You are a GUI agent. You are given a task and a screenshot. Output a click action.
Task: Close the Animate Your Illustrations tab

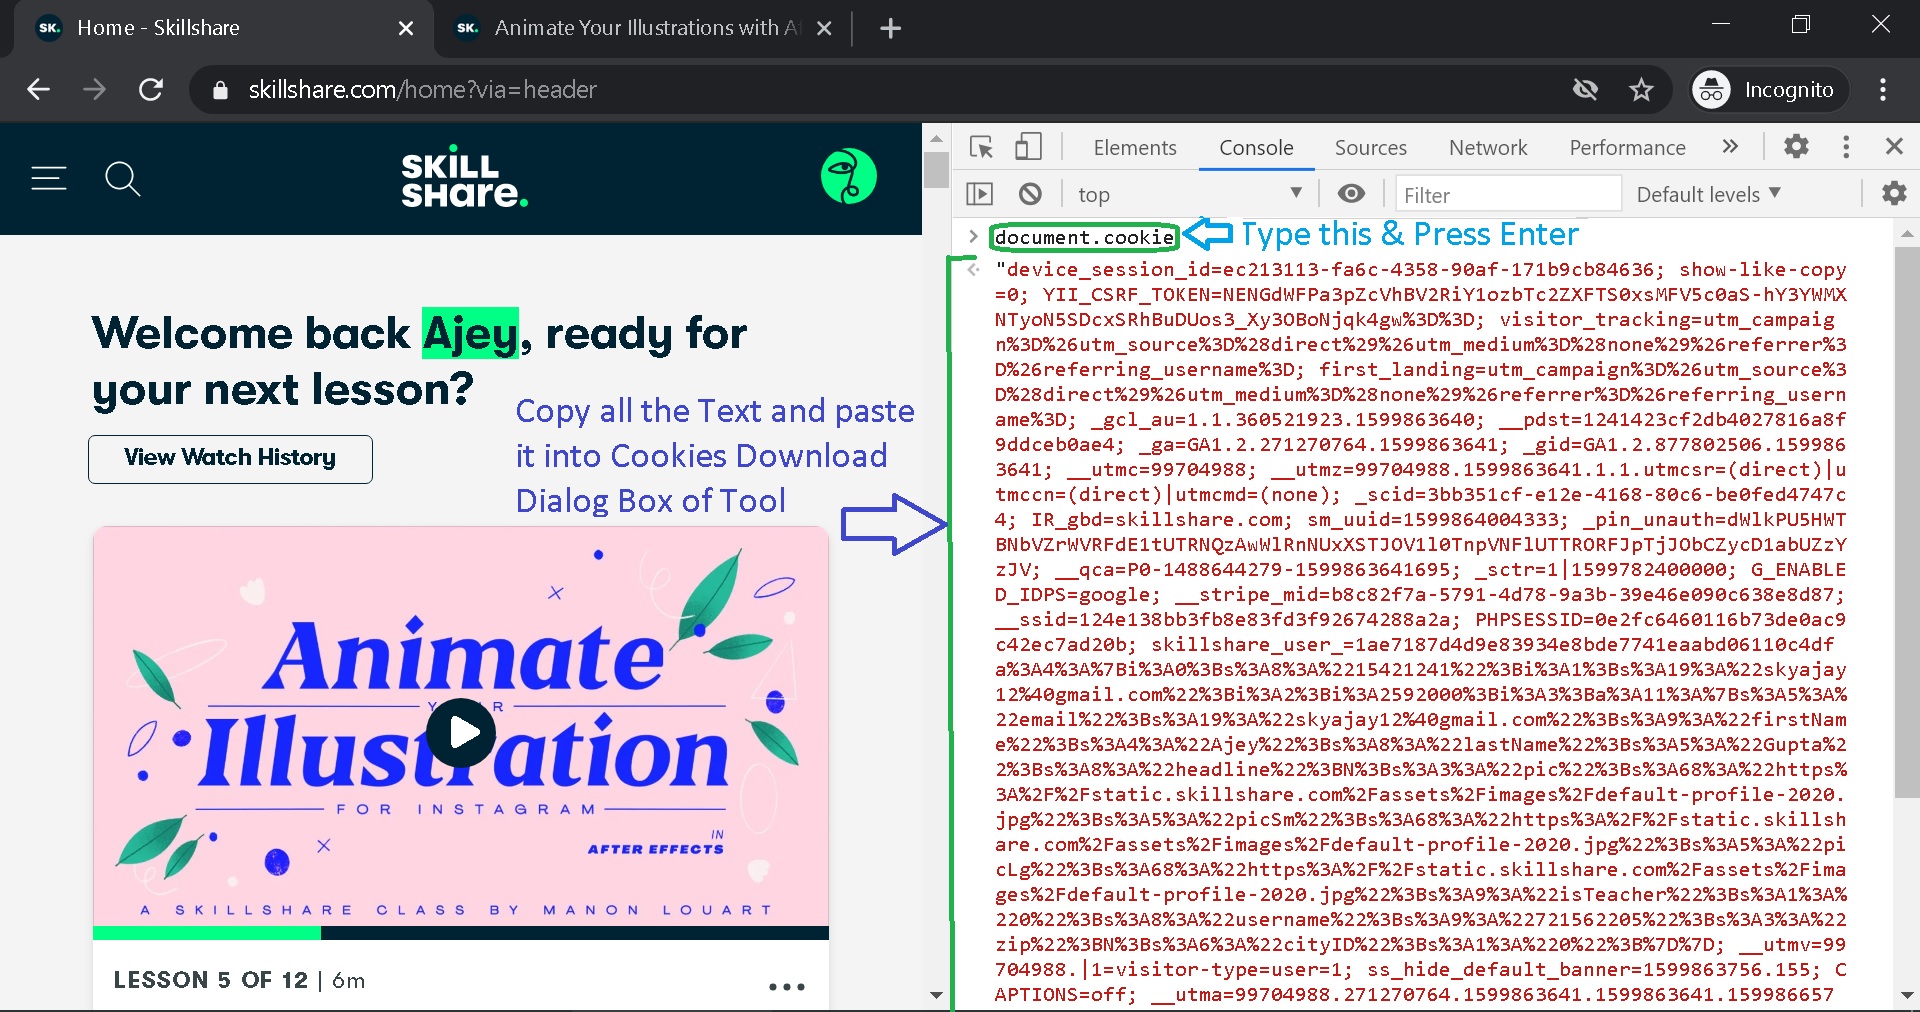pyautogui.click(x=824, y=29)
